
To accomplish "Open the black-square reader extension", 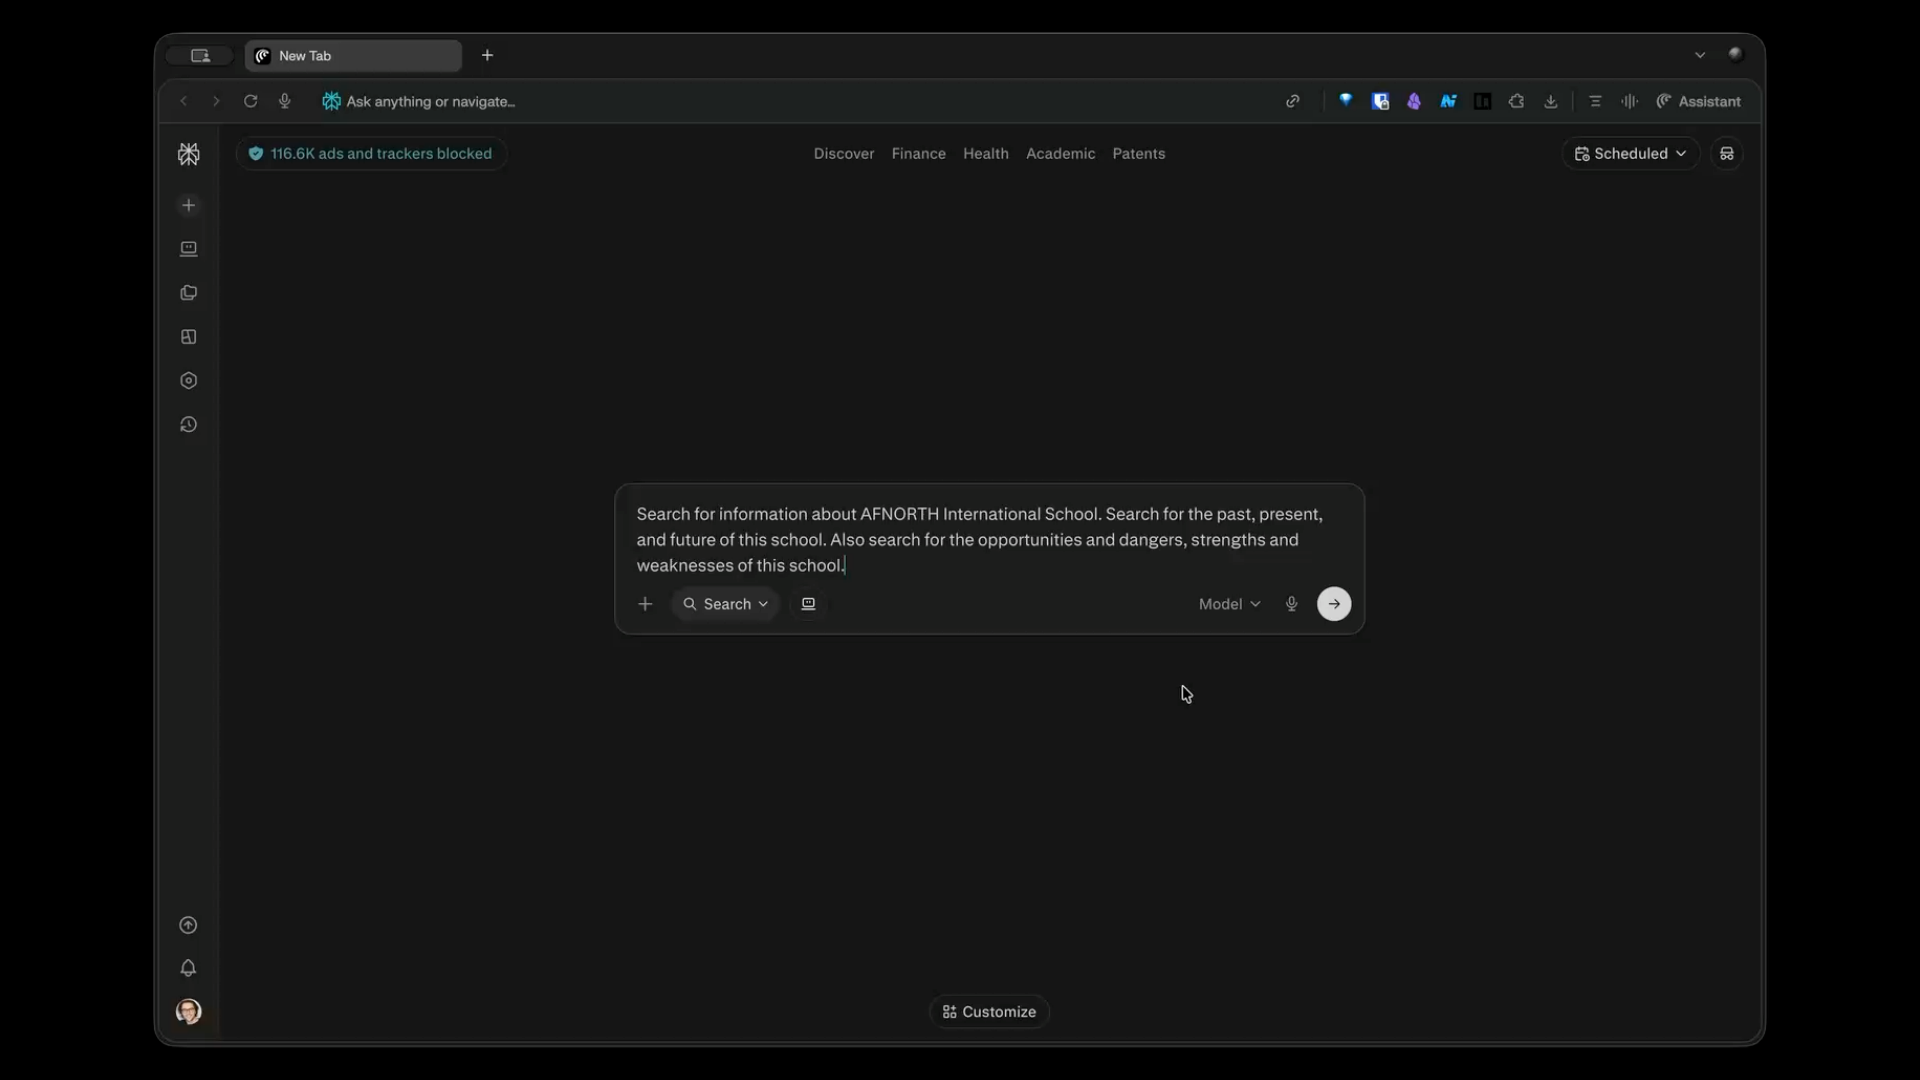I will (1483, 101).
